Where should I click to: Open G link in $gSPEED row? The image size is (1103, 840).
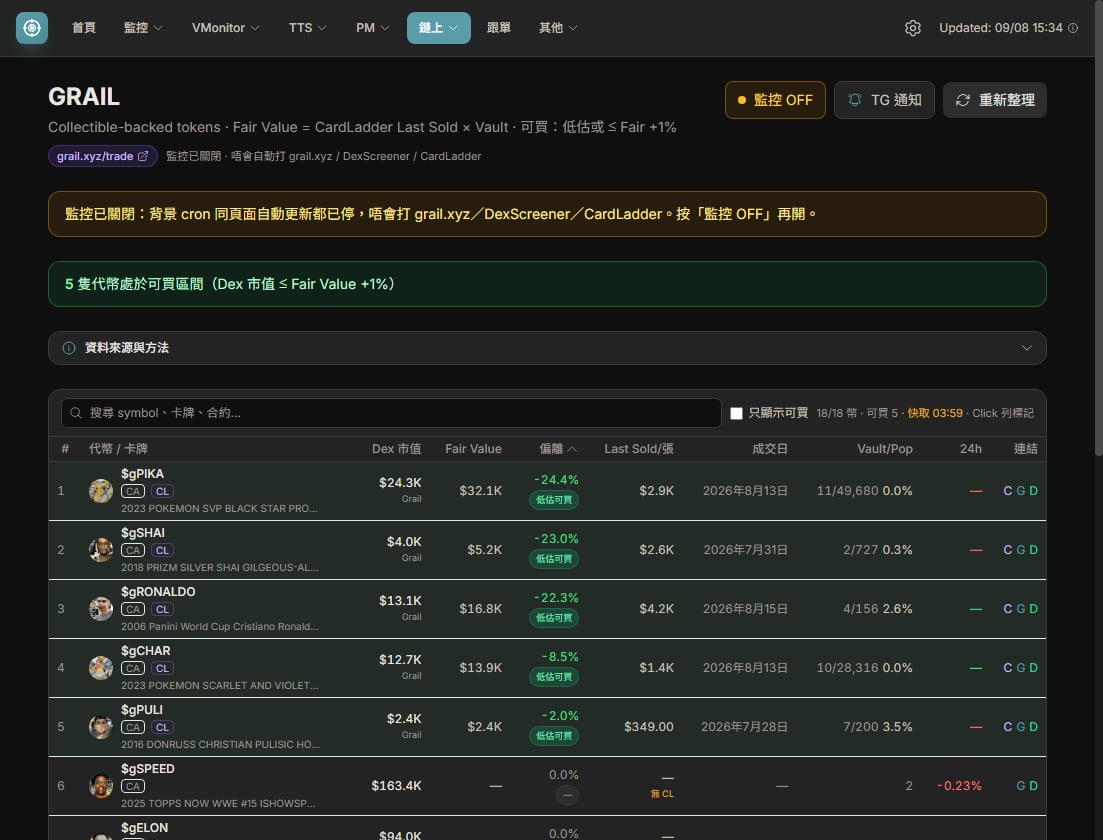(x=1021, y=786)
